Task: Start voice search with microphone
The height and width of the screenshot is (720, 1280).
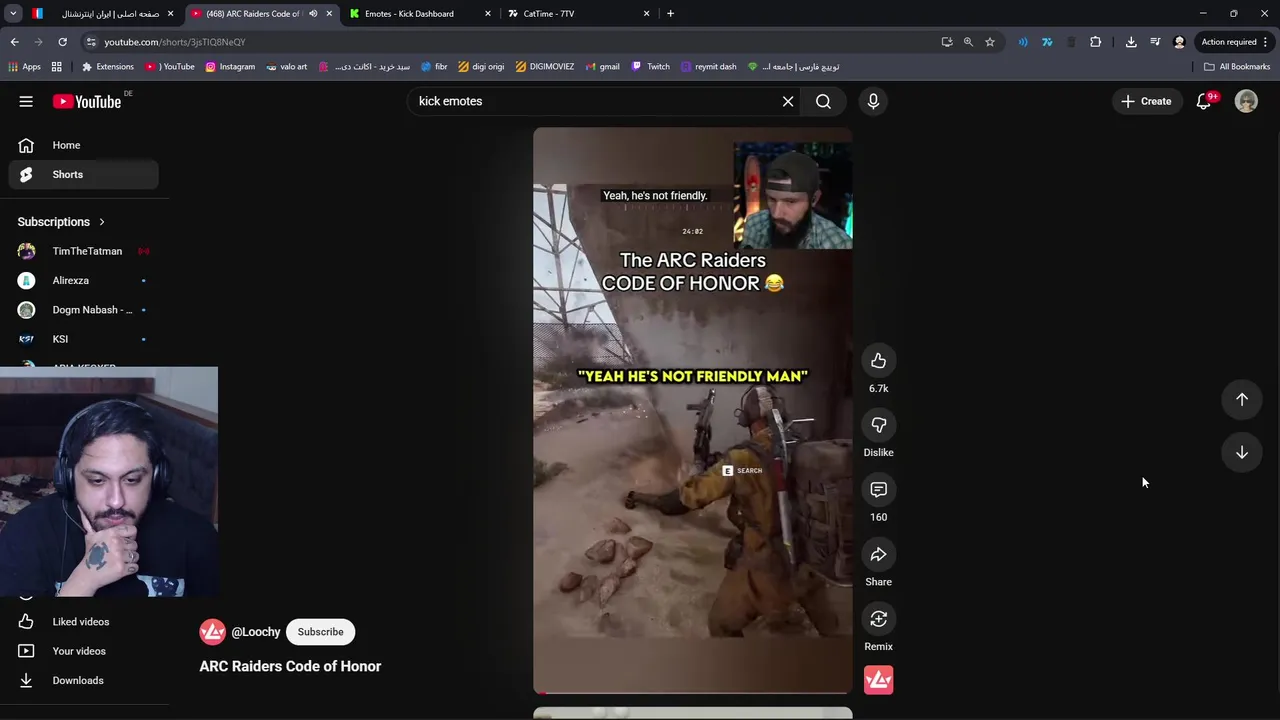Action: click(873, 101)
